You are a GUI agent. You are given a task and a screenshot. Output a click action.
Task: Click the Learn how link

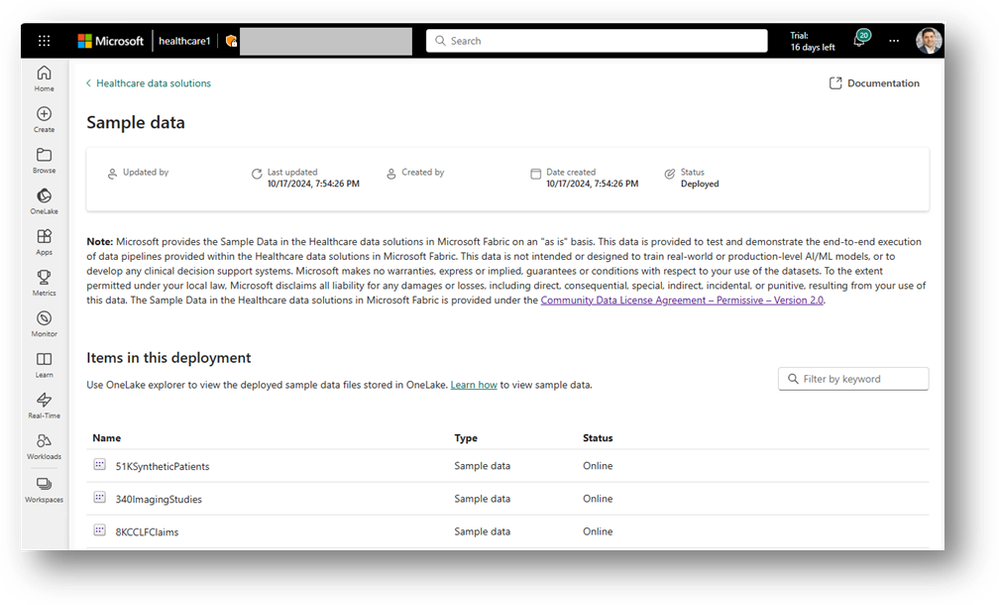click(473, 385)
